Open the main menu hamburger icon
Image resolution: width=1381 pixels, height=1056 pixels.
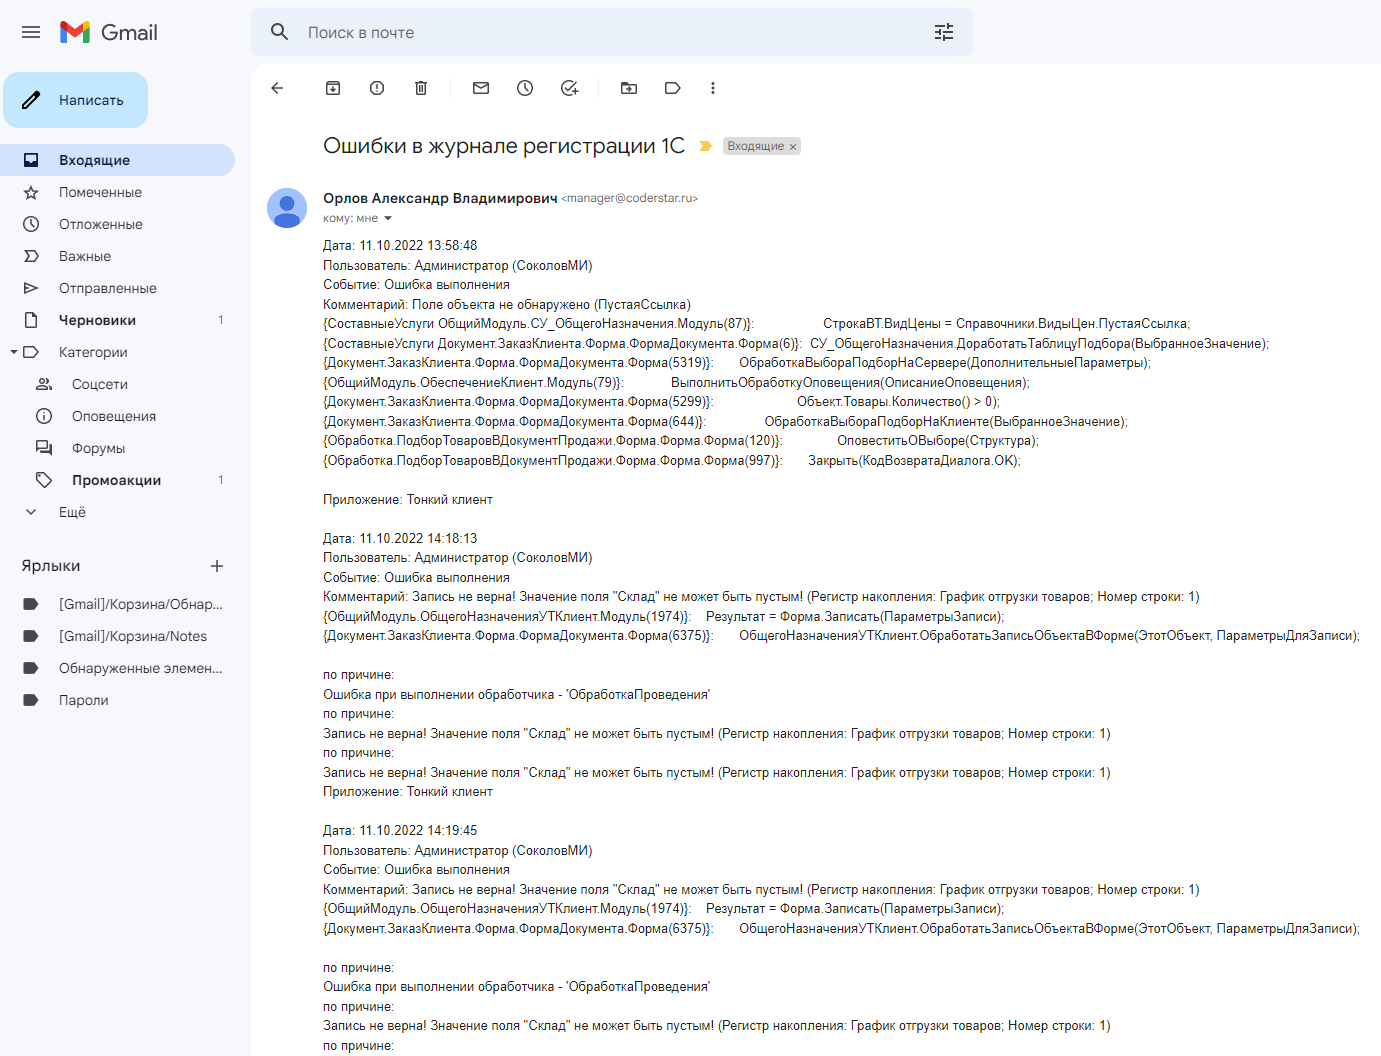tap(31, 32)
